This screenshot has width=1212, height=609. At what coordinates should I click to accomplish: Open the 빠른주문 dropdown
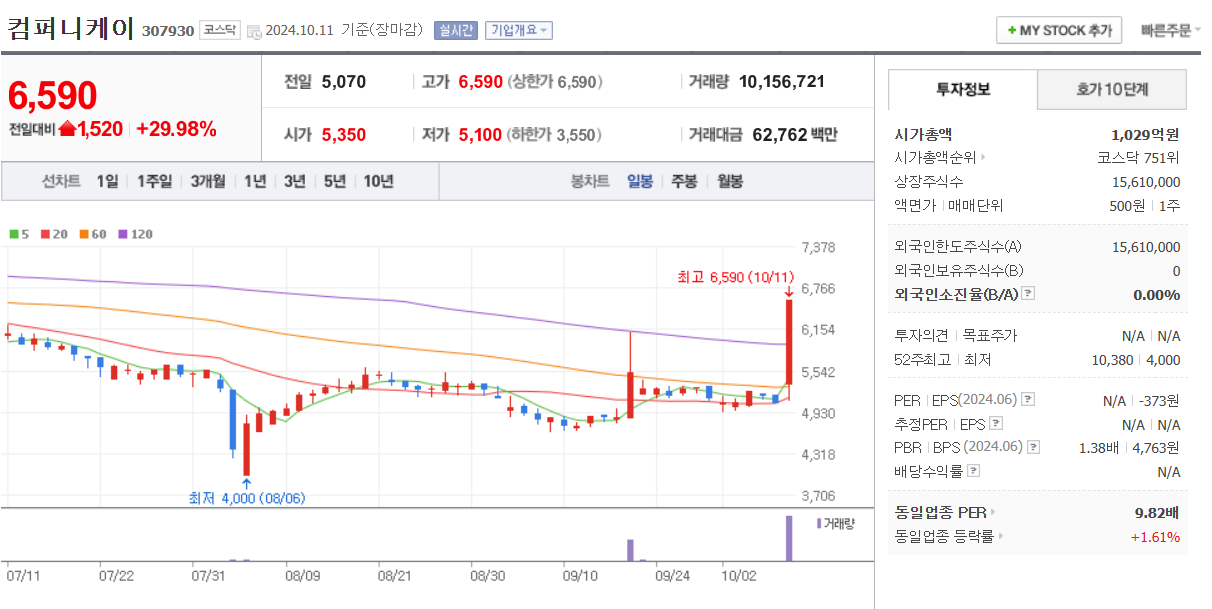point(1170,30)
